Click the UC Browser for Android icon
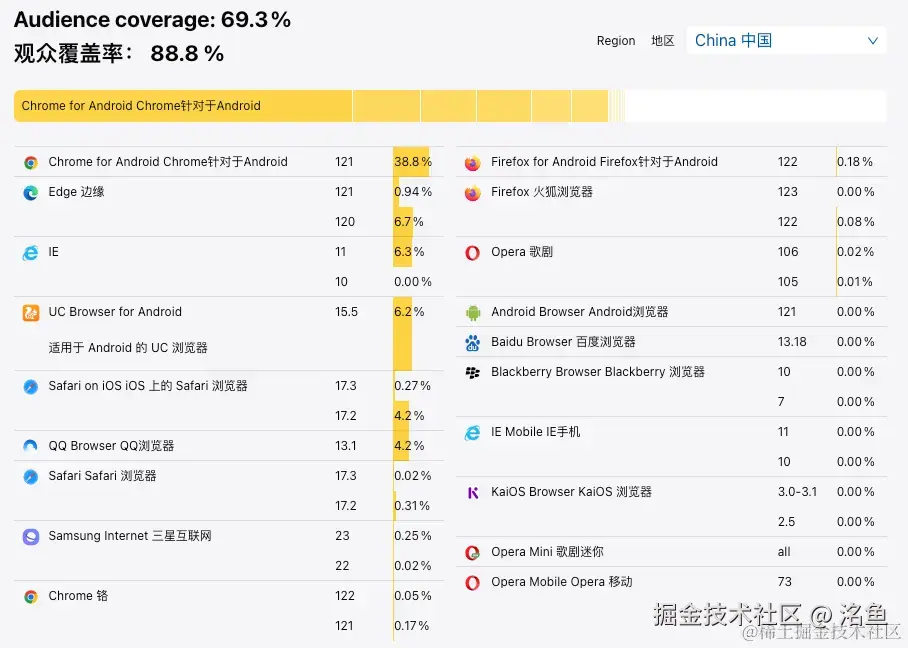 31,313
